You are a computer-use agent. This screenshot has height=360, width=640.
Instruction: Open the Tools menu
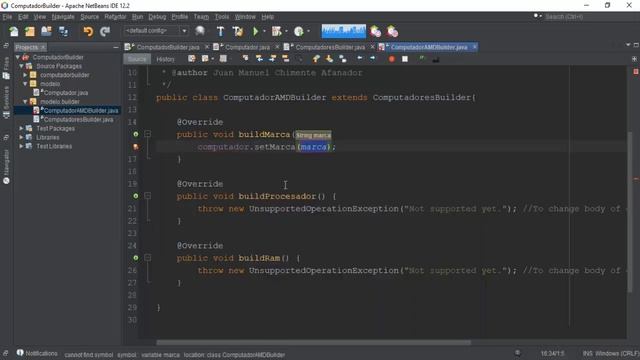click(x=222, y=17)
